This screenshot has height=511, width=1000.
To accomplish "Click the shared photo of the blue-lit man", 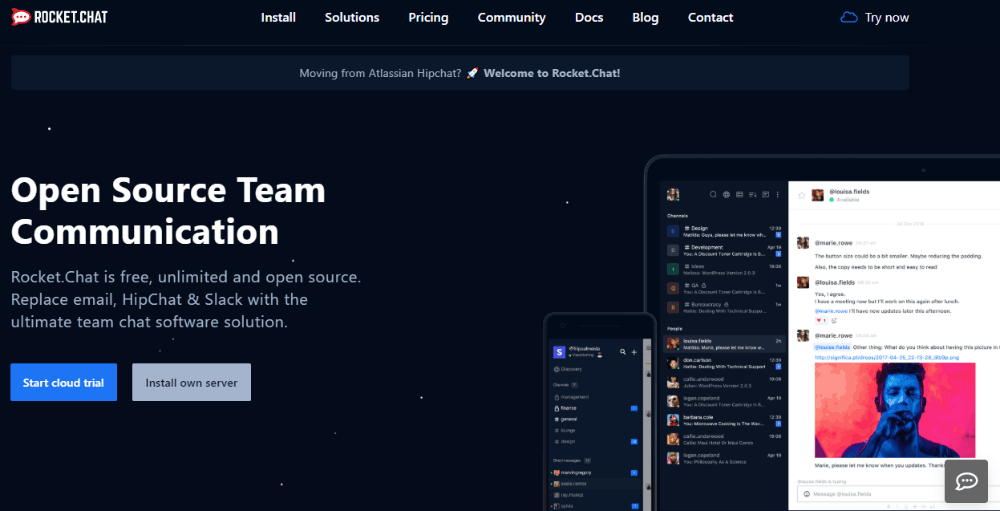I will [895, 410].
